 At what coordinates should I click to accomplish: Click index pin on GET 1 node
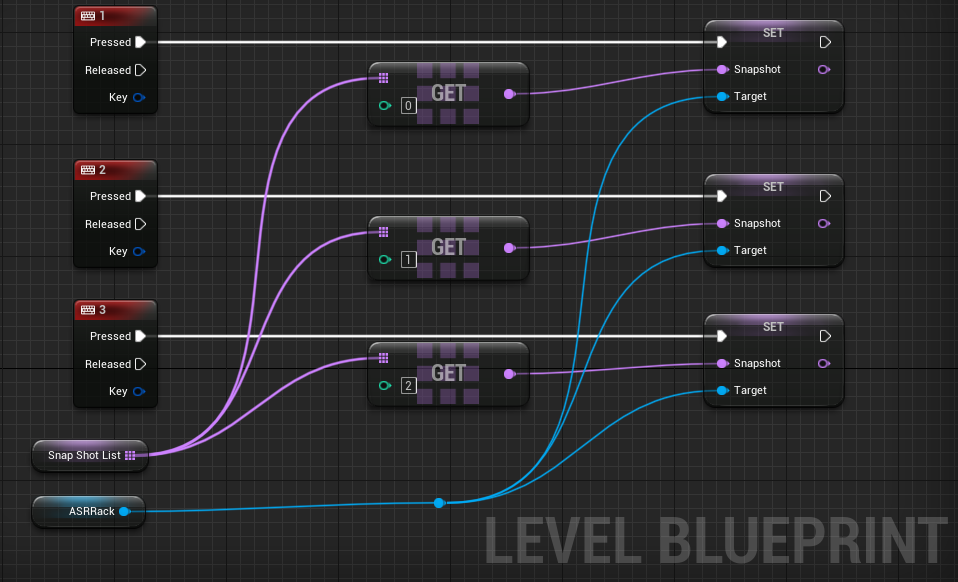[384, 260]
